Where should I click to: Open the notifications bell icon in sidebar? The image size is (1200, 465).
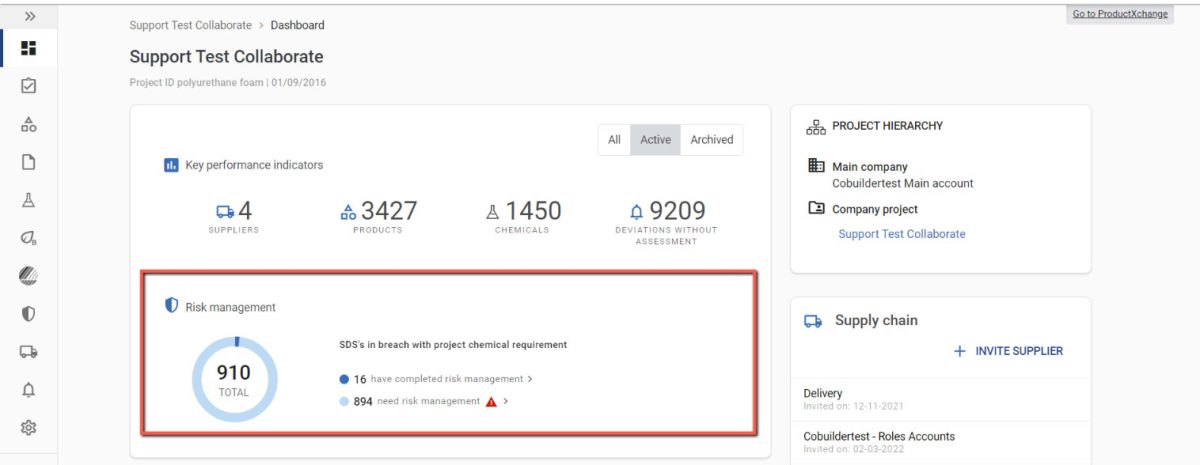point(28,390)
